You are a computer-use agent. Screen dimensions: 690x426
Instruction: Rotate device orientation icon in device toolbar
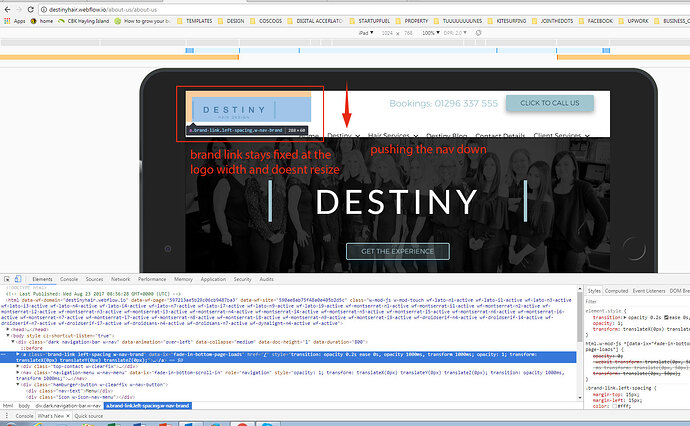point(478,33)
